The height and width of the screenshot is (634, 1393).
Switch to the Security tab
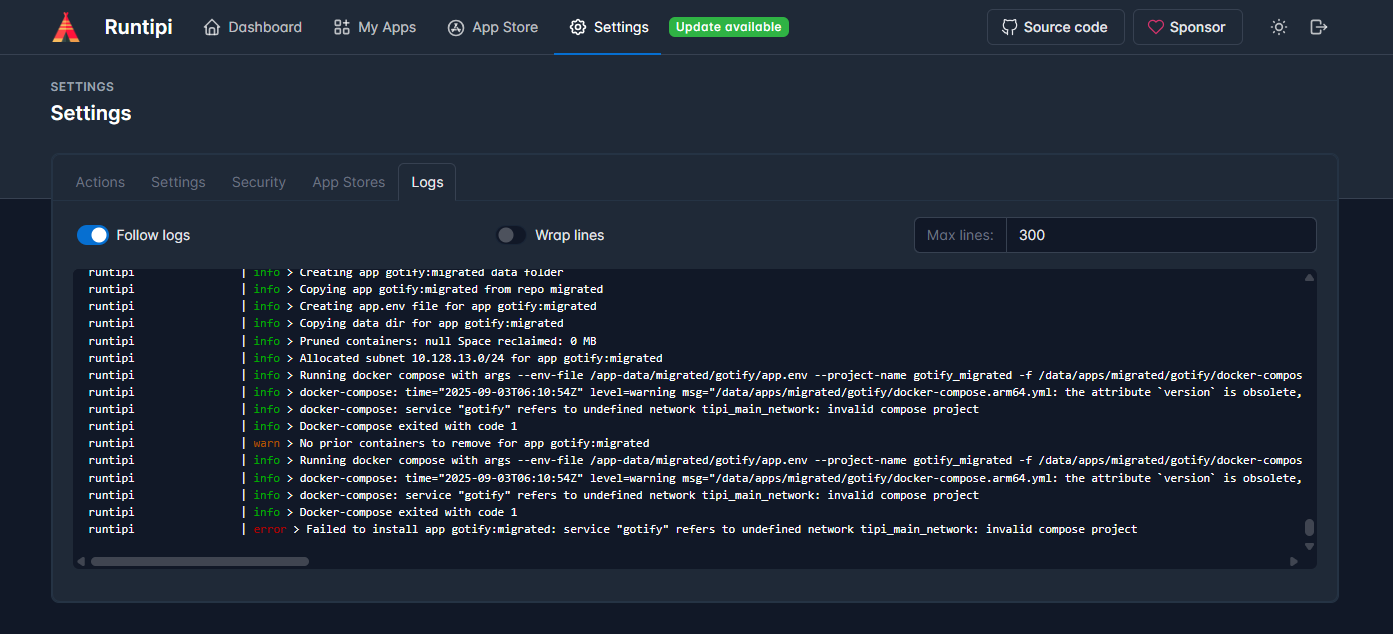(259, 182)
